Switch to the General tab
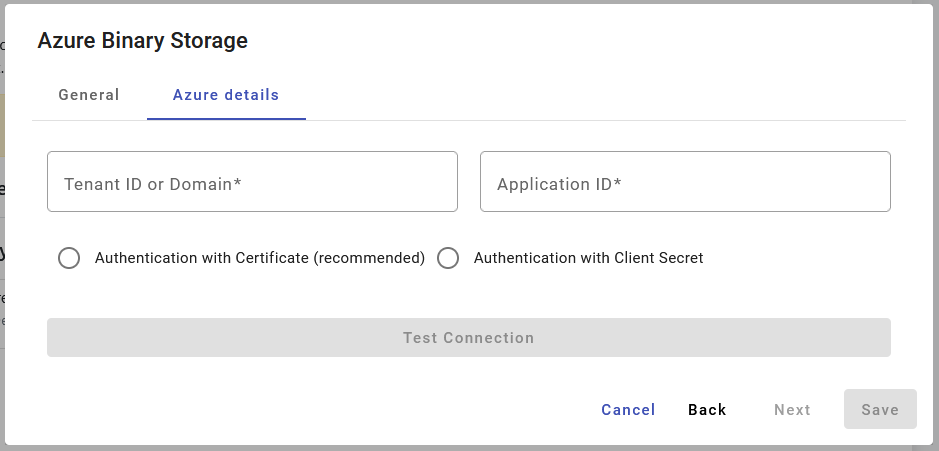The height and width of the screenshot is (451, 939). point(89,95)
